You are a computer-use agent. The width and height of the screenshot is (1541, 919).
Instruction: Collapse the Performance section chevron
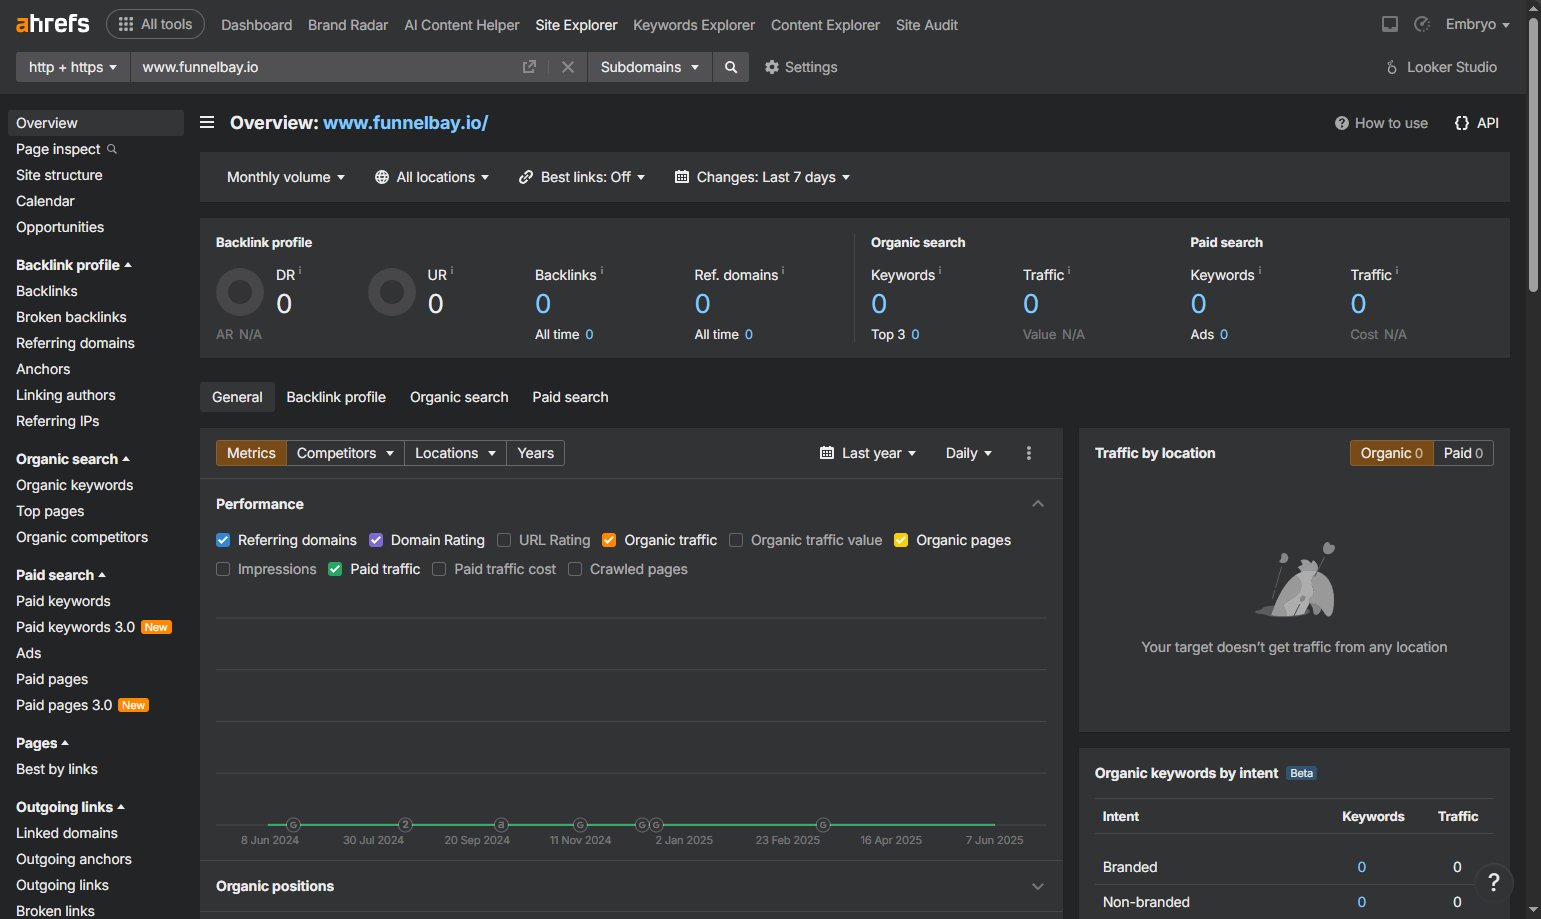pos(1038,504)
